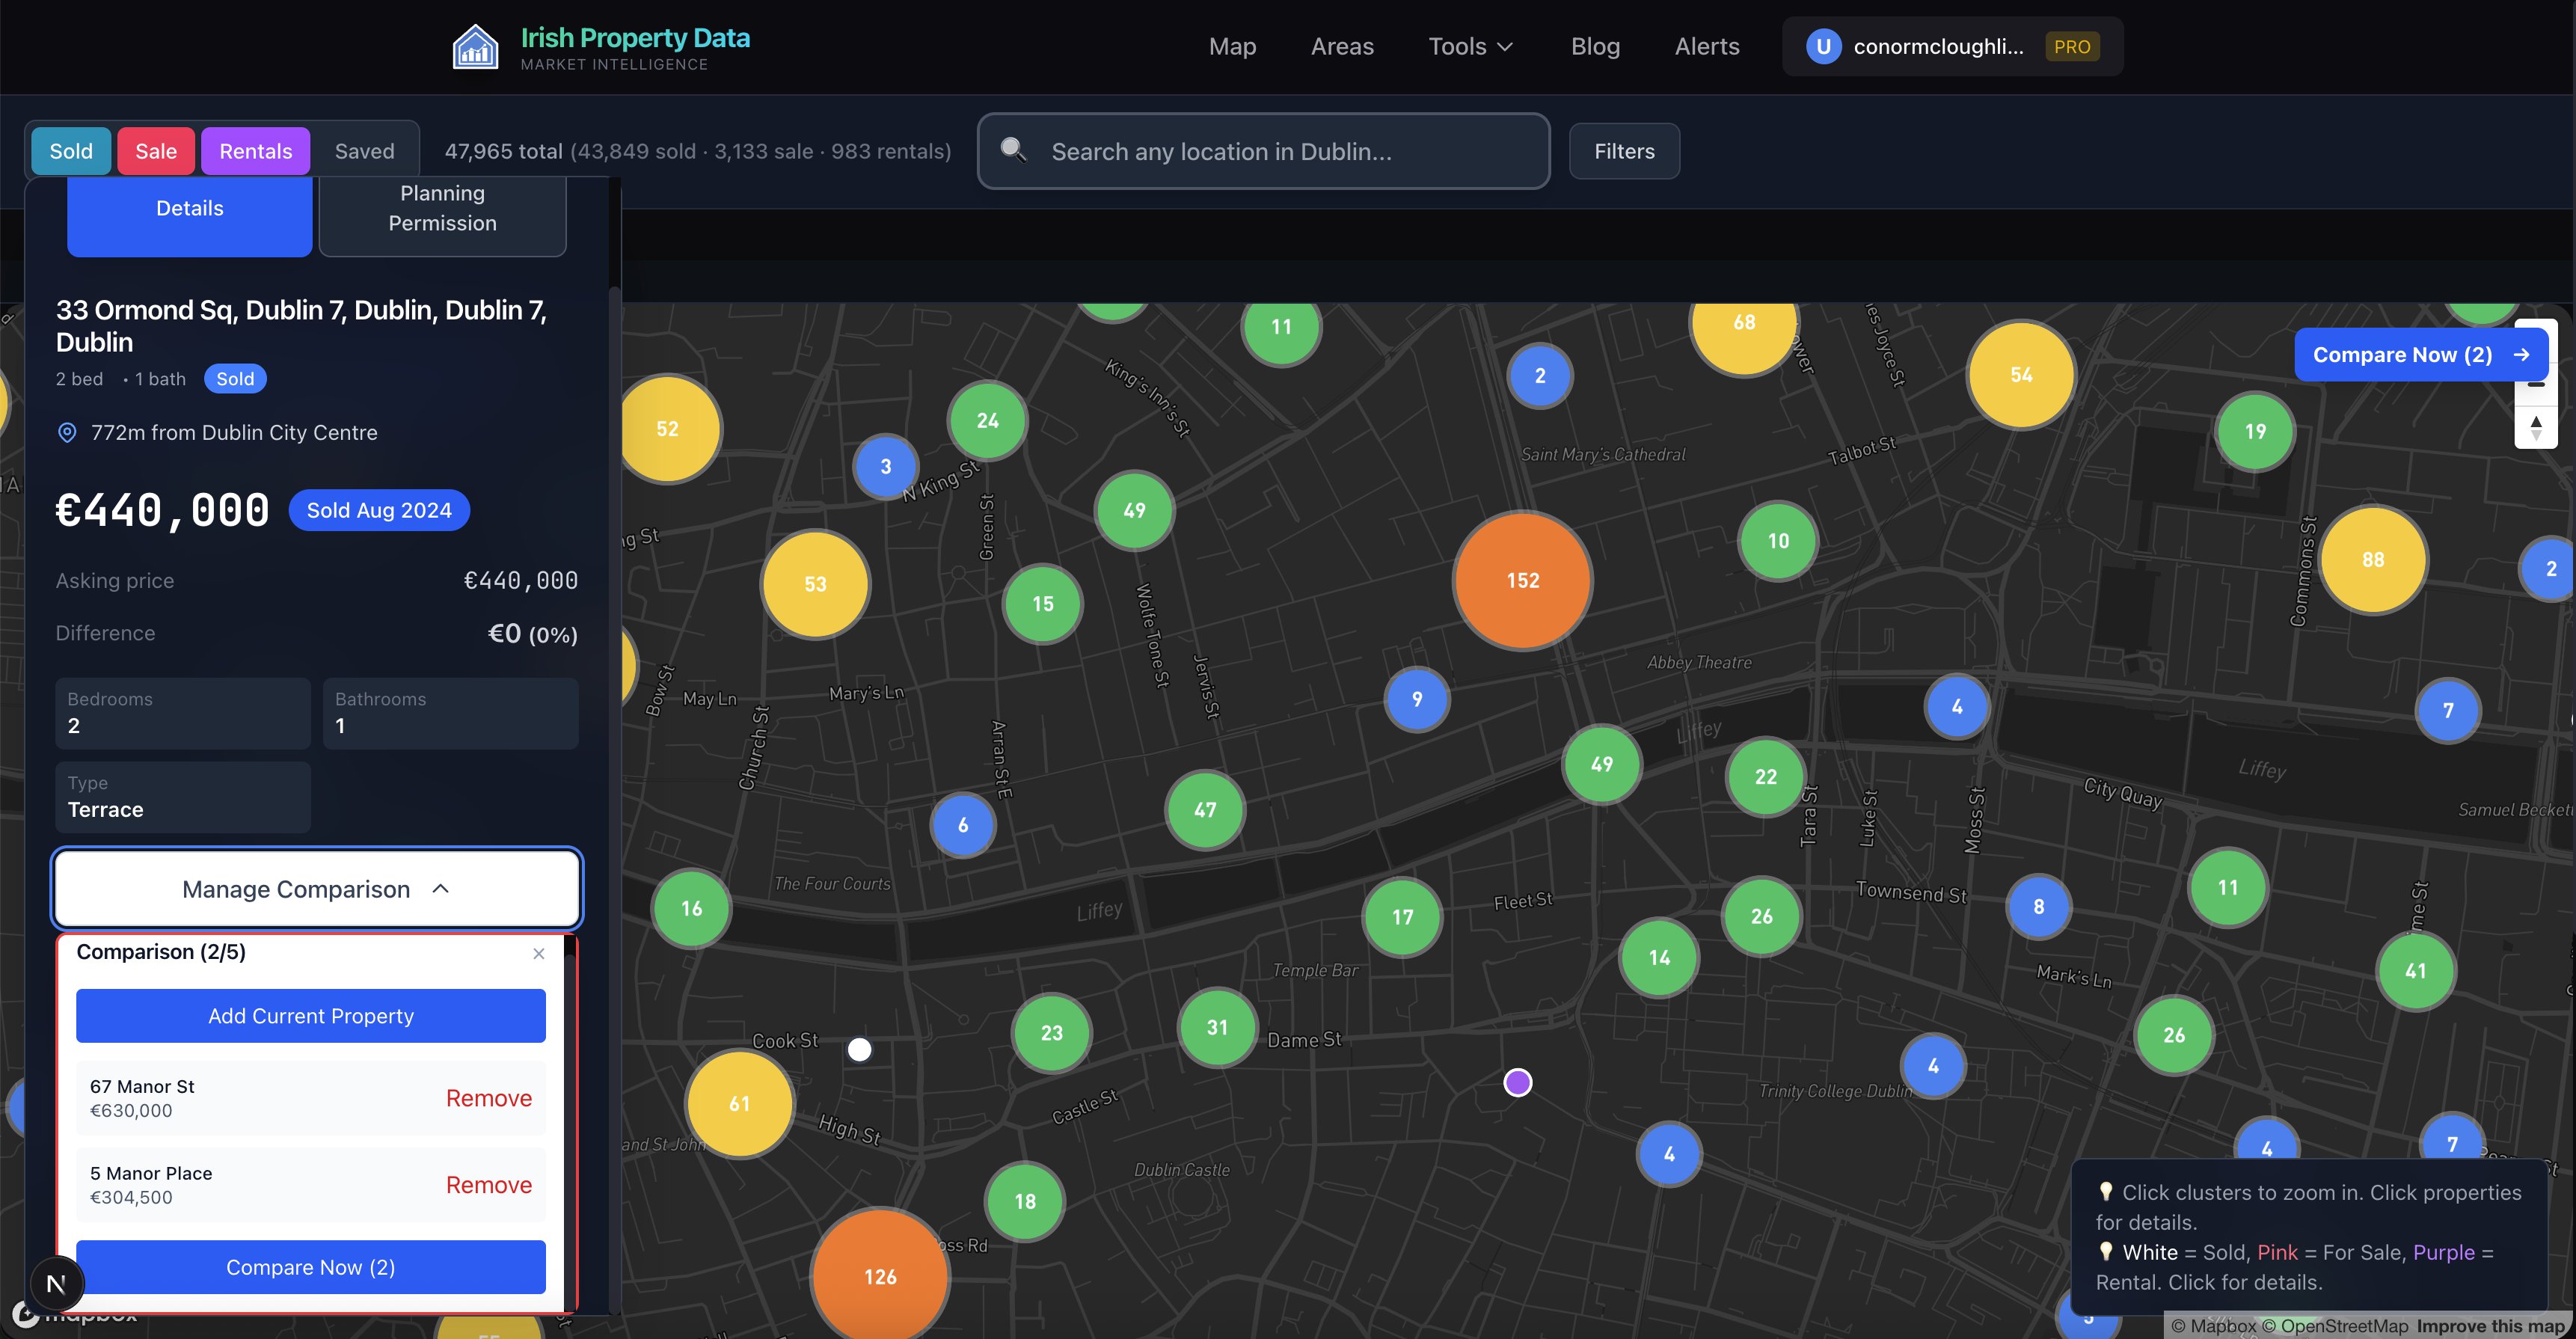Switch to Planning Permission tab
This screenshot has width=2576, height=1339.
coord(442,209)
